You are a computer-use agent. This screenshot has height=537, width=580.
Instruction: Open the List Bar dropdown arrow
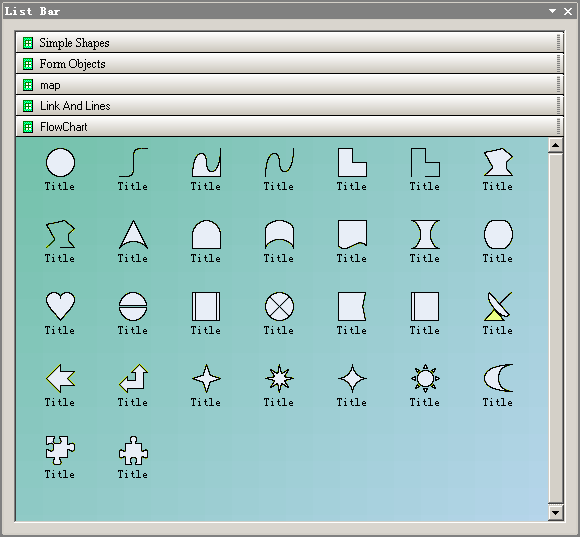pyautogui.click(x=552, y=11)
